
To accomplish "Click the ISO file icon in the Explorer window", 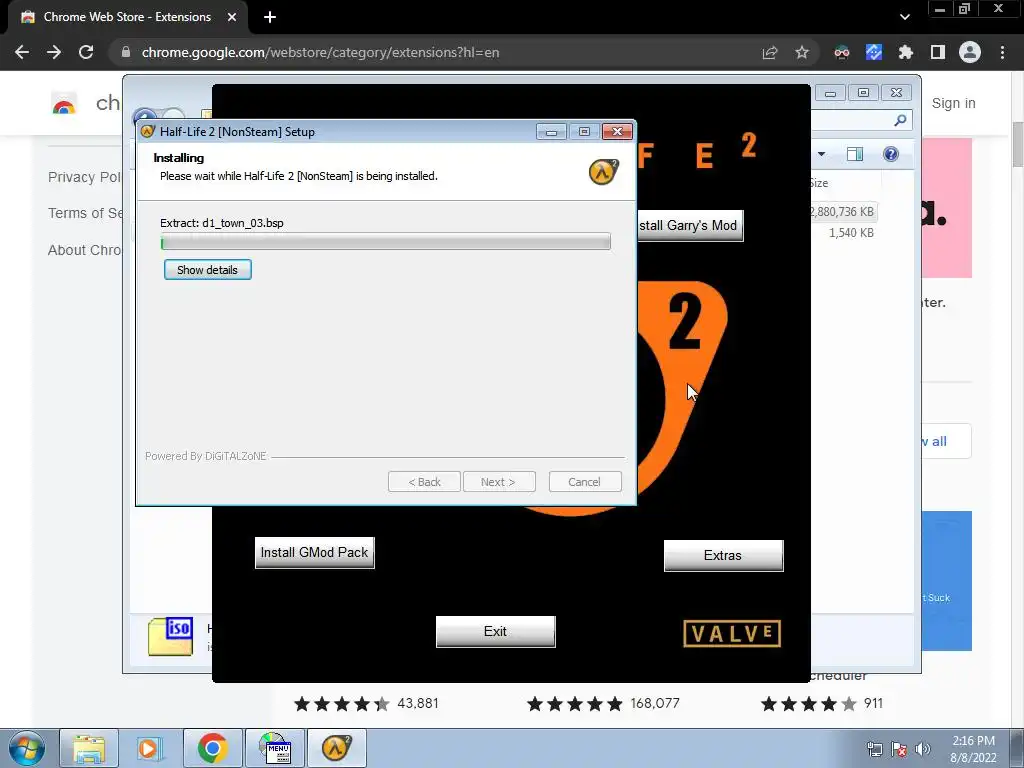I will coord(170,636).
